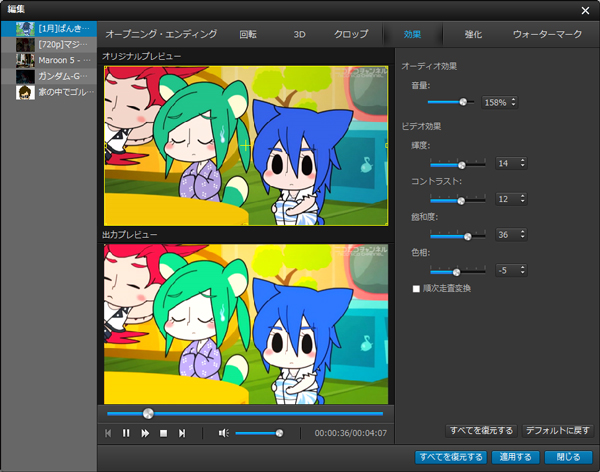Click the ビデオ効果 heading
This screenshot has width=600, height=472.
(x=421, y=126)
